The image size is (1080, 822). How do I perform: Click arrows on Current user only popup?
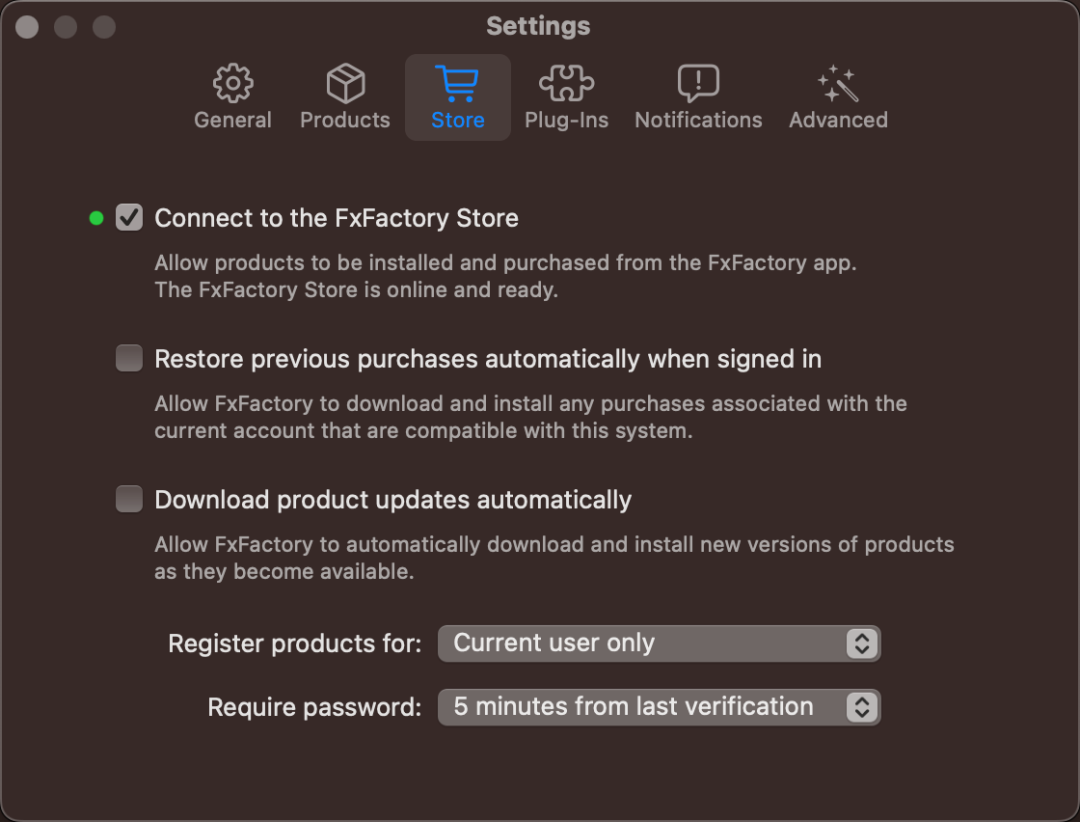point(862,644)
